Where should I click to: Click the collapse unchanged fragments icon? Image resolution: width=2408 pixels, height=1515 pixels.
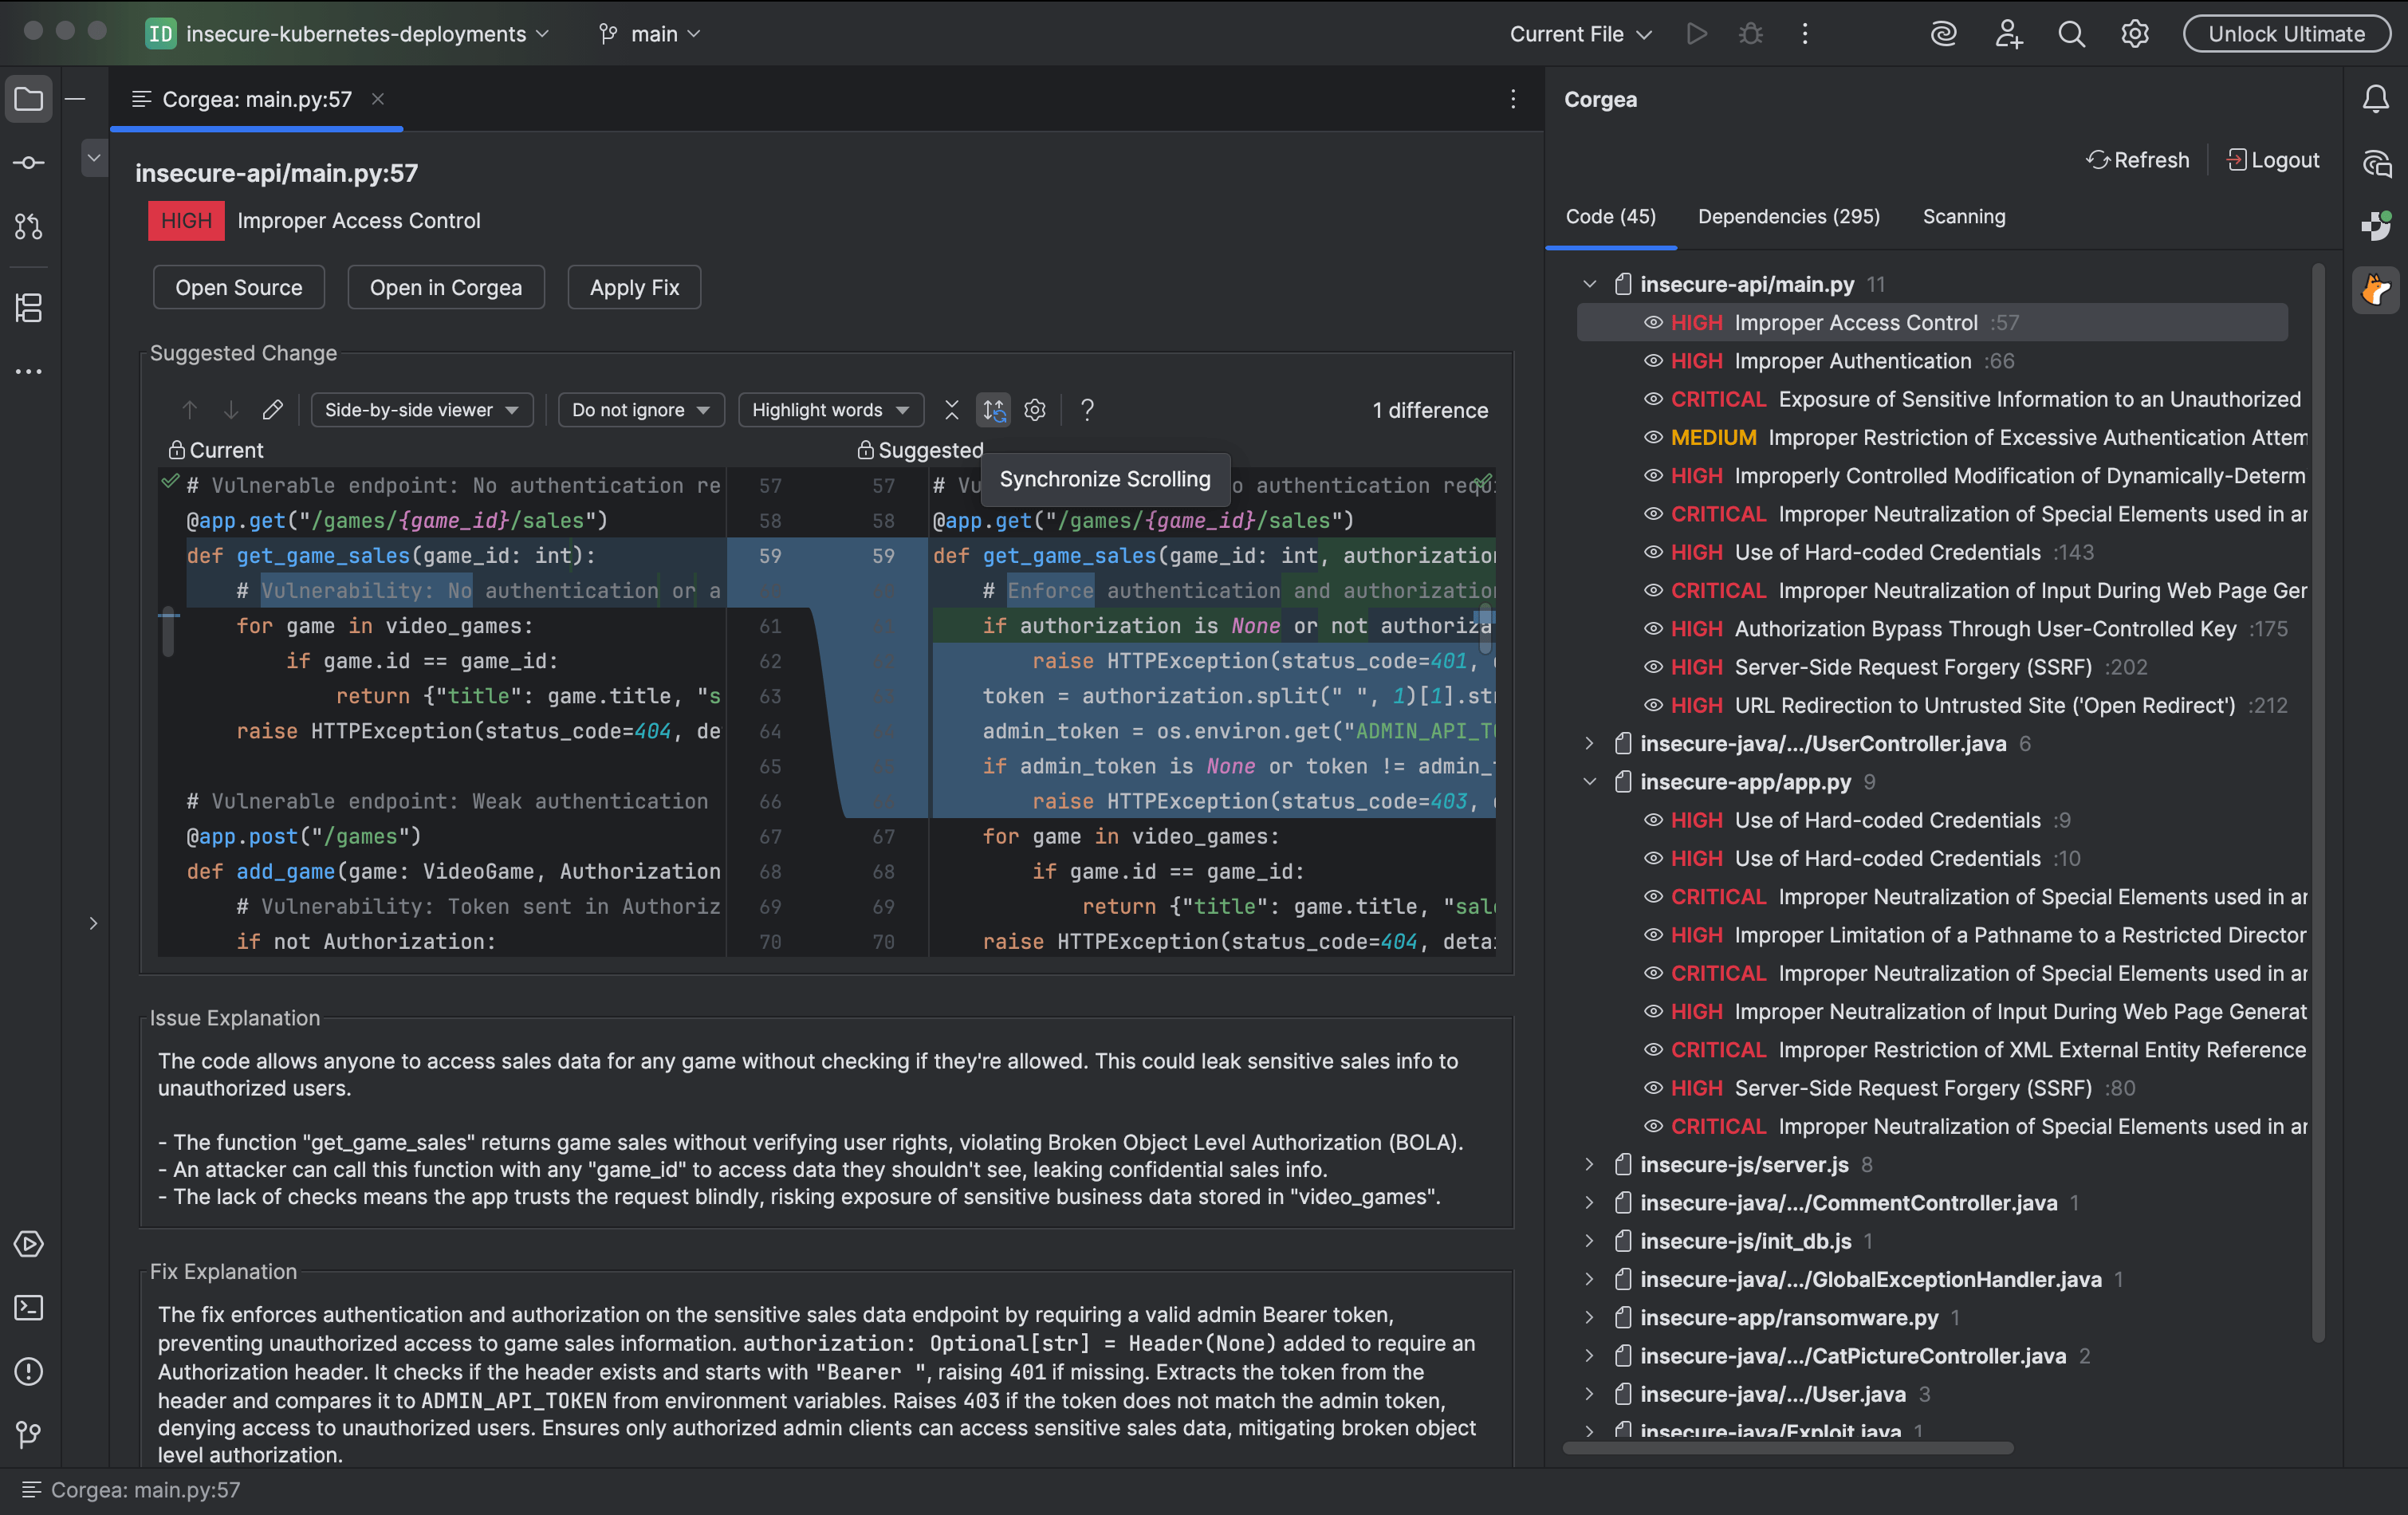951,410
